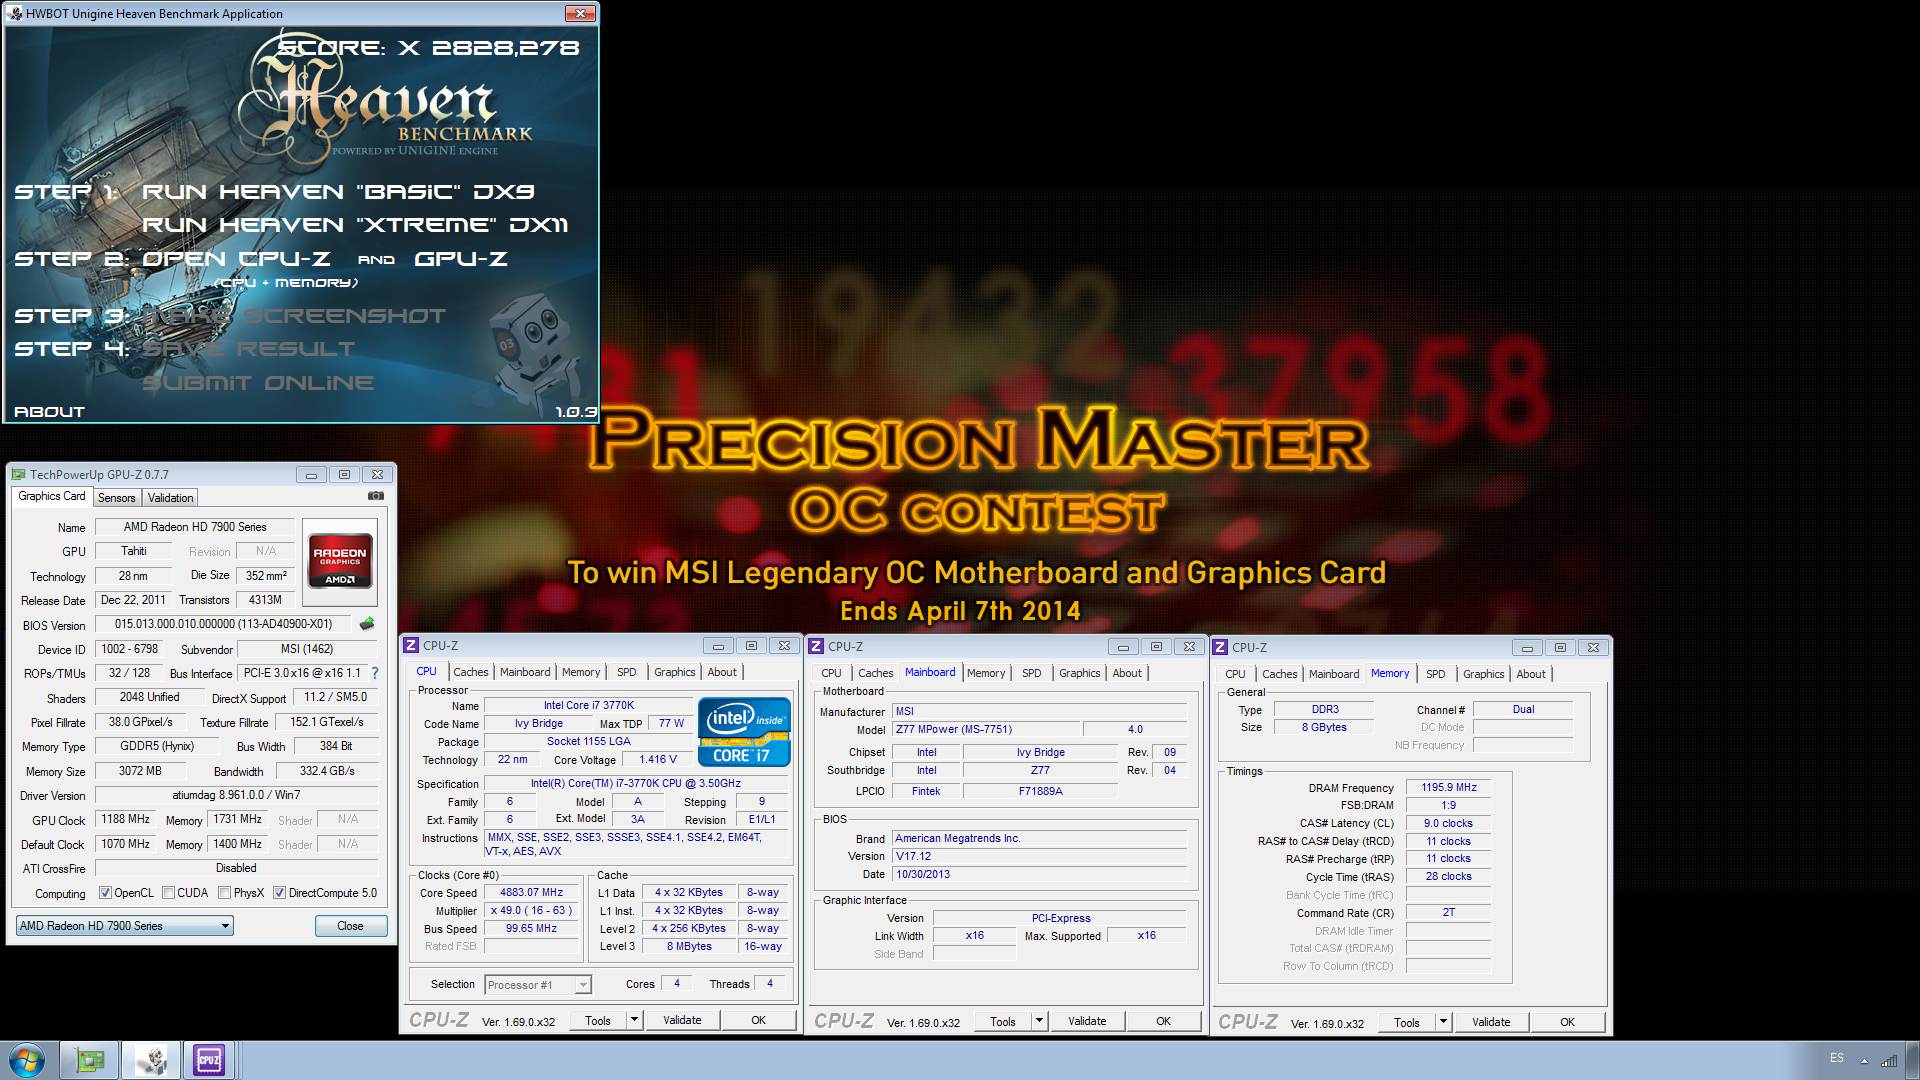Open the Windows Start orb
Screen dimensions: 1920x1080
(x=26, y=1060)
